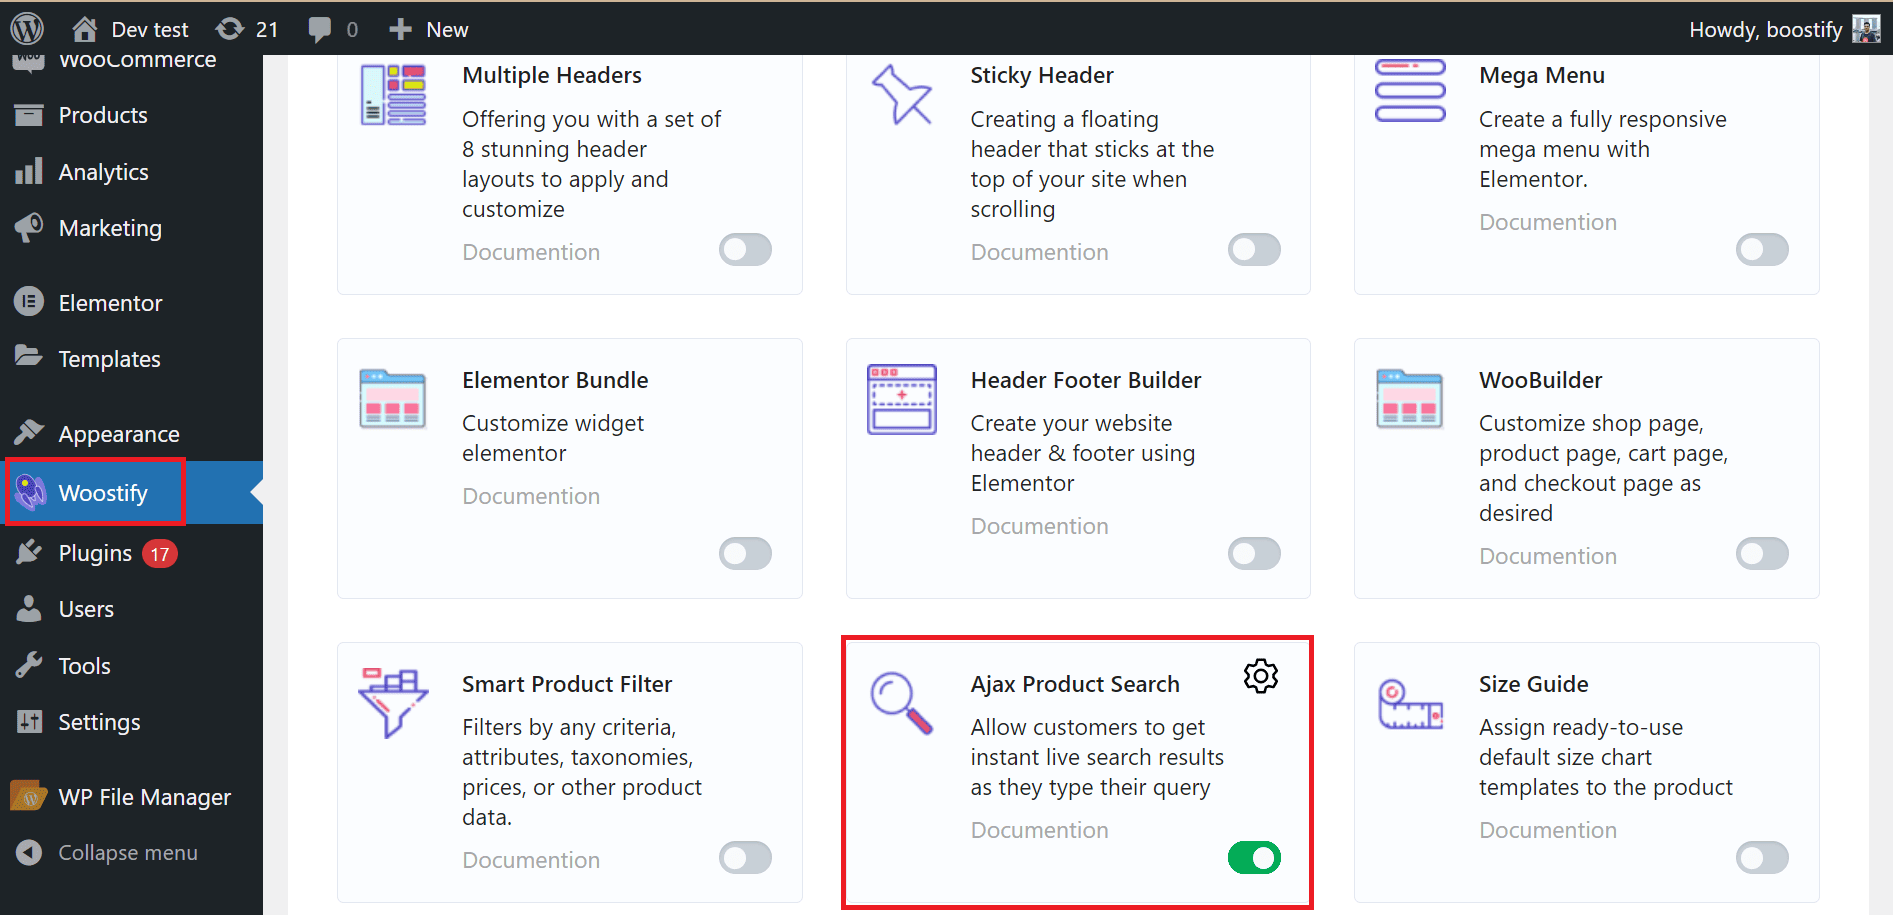Click the Elementor sidebar icon
Screen dimensions: 1893x915
29,302
